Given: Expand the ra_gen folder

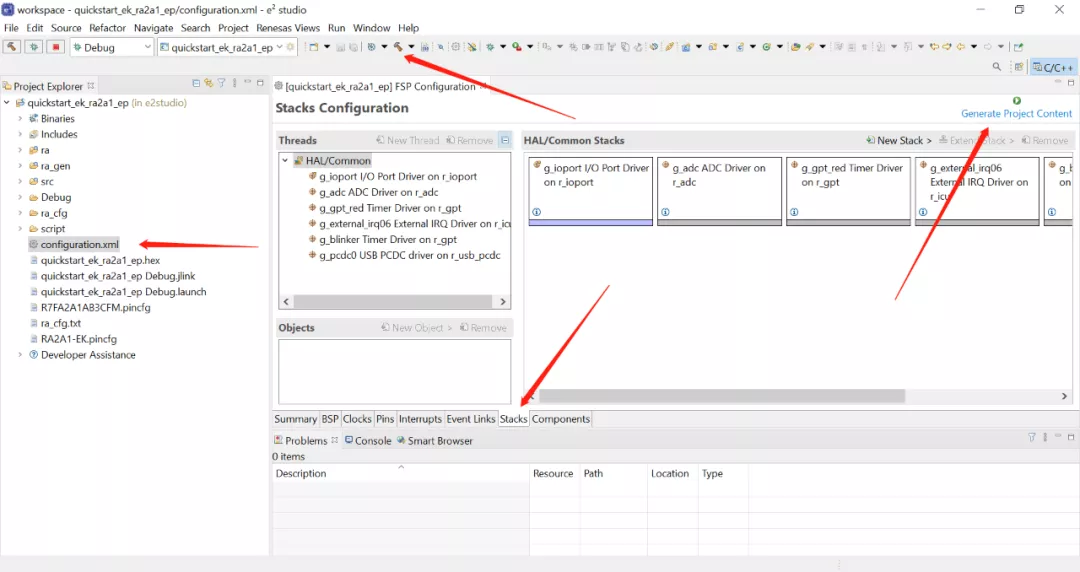Looking at the screenshot, I should click(x=20, y=166).
